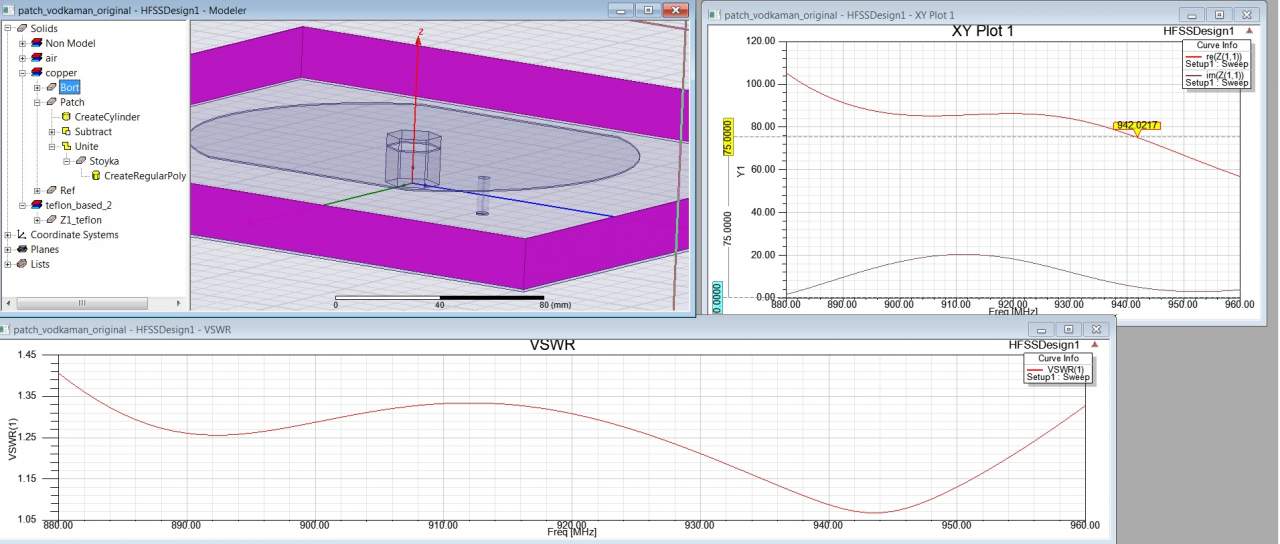Click the tree scrollbar left arrow

(x=10, y=303)
